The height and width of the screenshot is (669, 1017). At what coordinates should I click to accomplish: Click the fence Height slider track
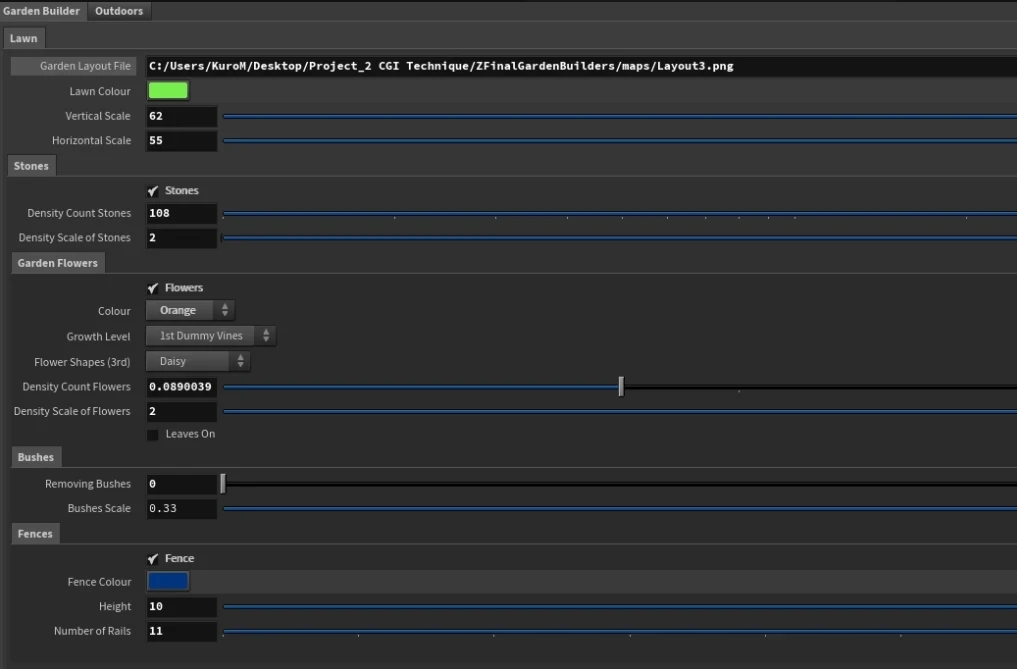(619, 607)
